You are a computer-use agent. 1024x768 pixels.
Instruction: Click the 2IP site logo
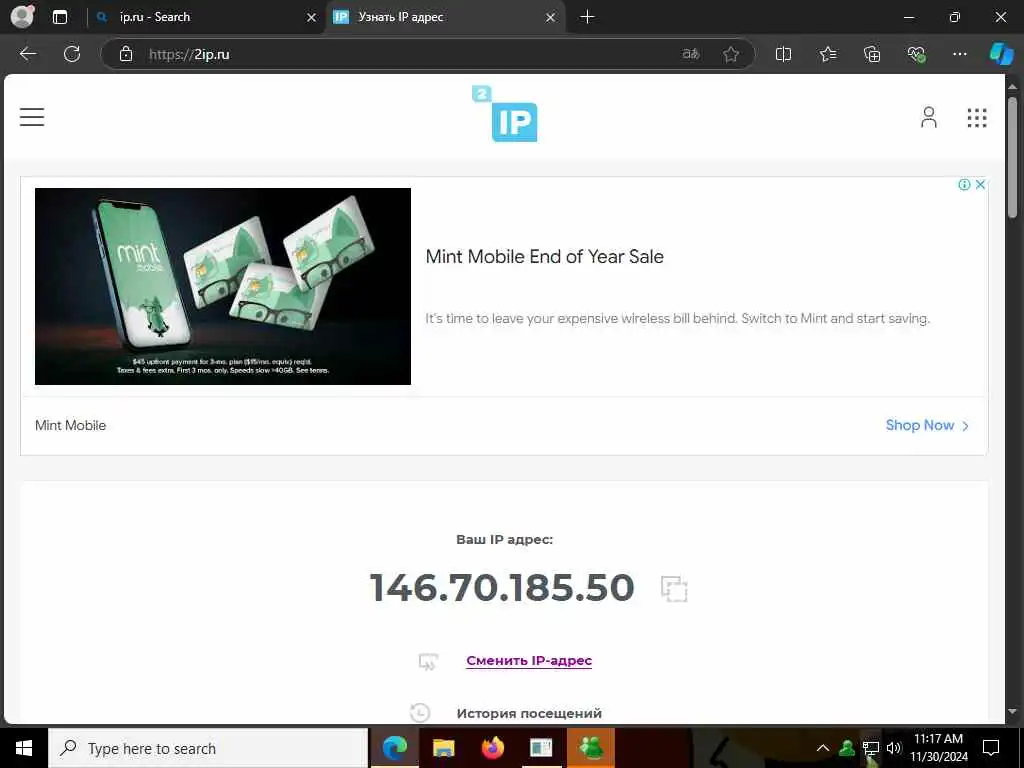pyautogui.click(x=505, y=114)
